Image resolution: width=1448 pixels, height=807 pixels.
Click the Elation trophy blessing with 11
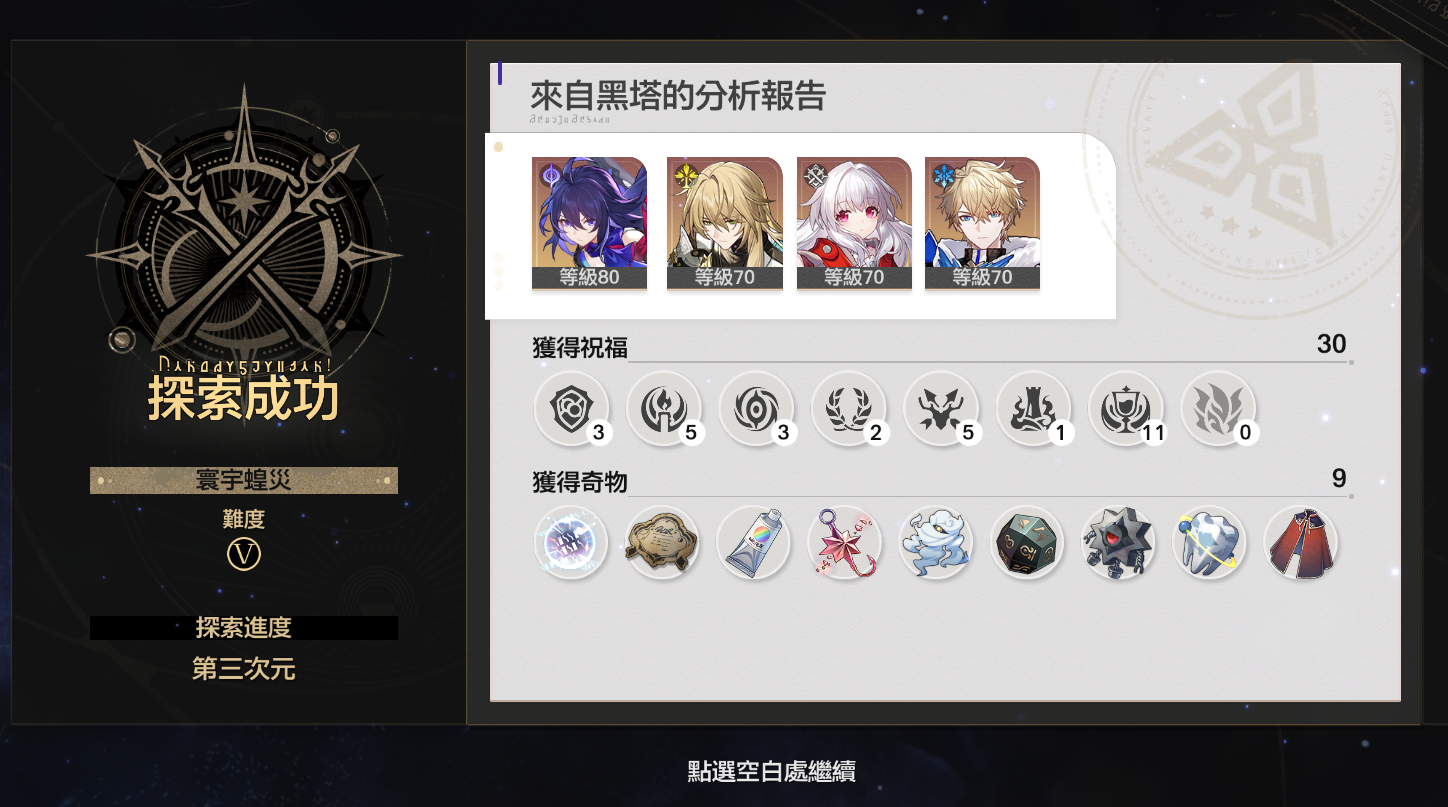coord(1126,409)
